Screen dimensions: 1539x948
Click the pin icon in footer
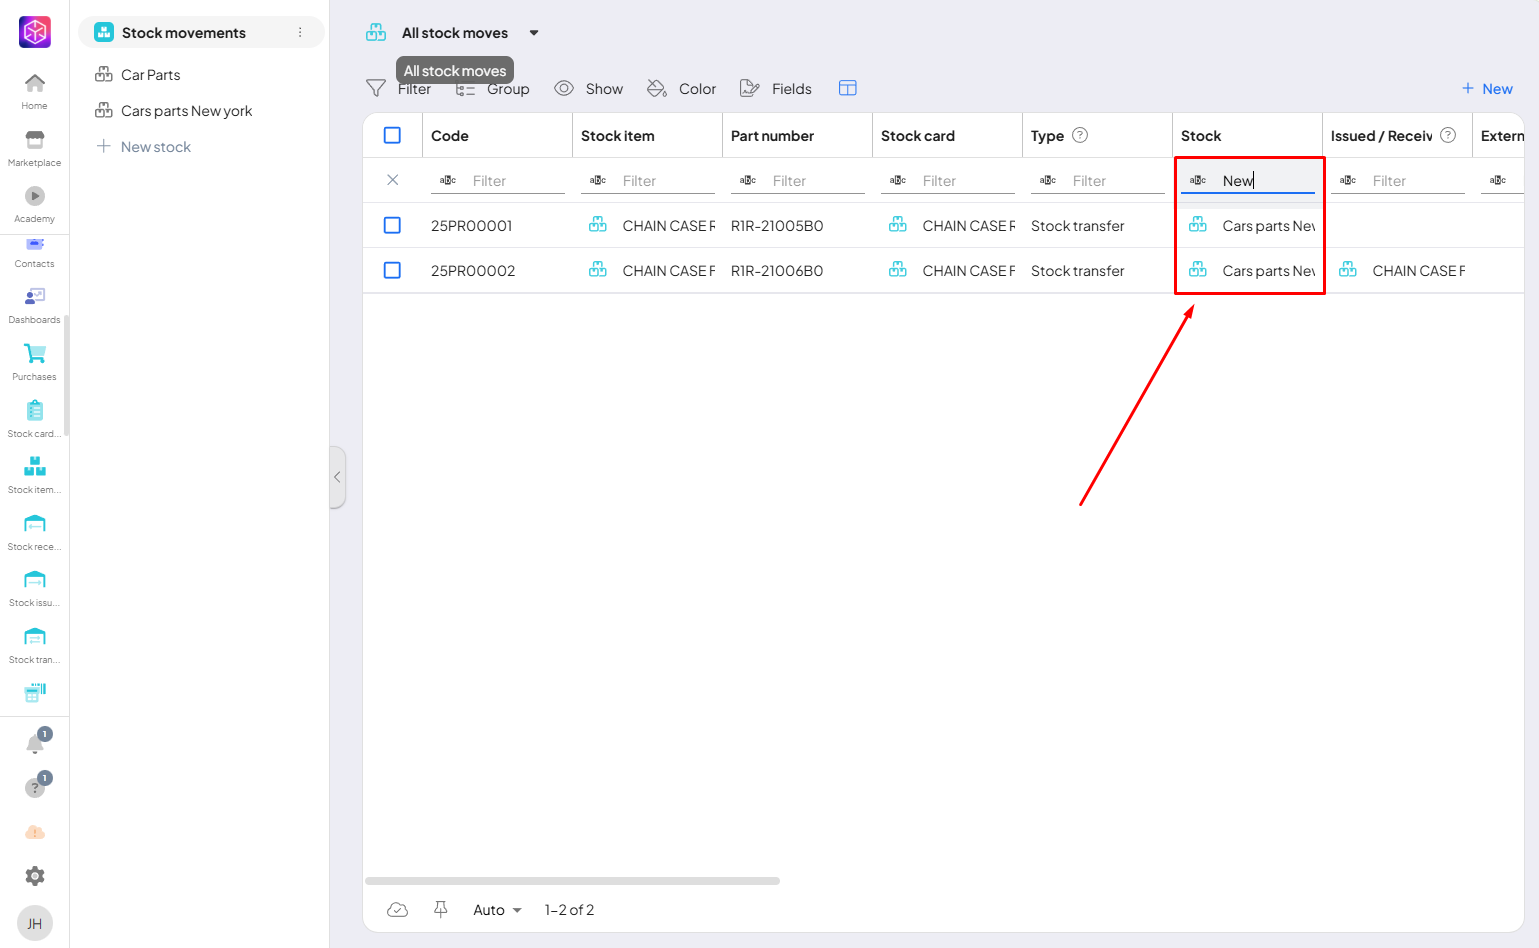(440, 909)
